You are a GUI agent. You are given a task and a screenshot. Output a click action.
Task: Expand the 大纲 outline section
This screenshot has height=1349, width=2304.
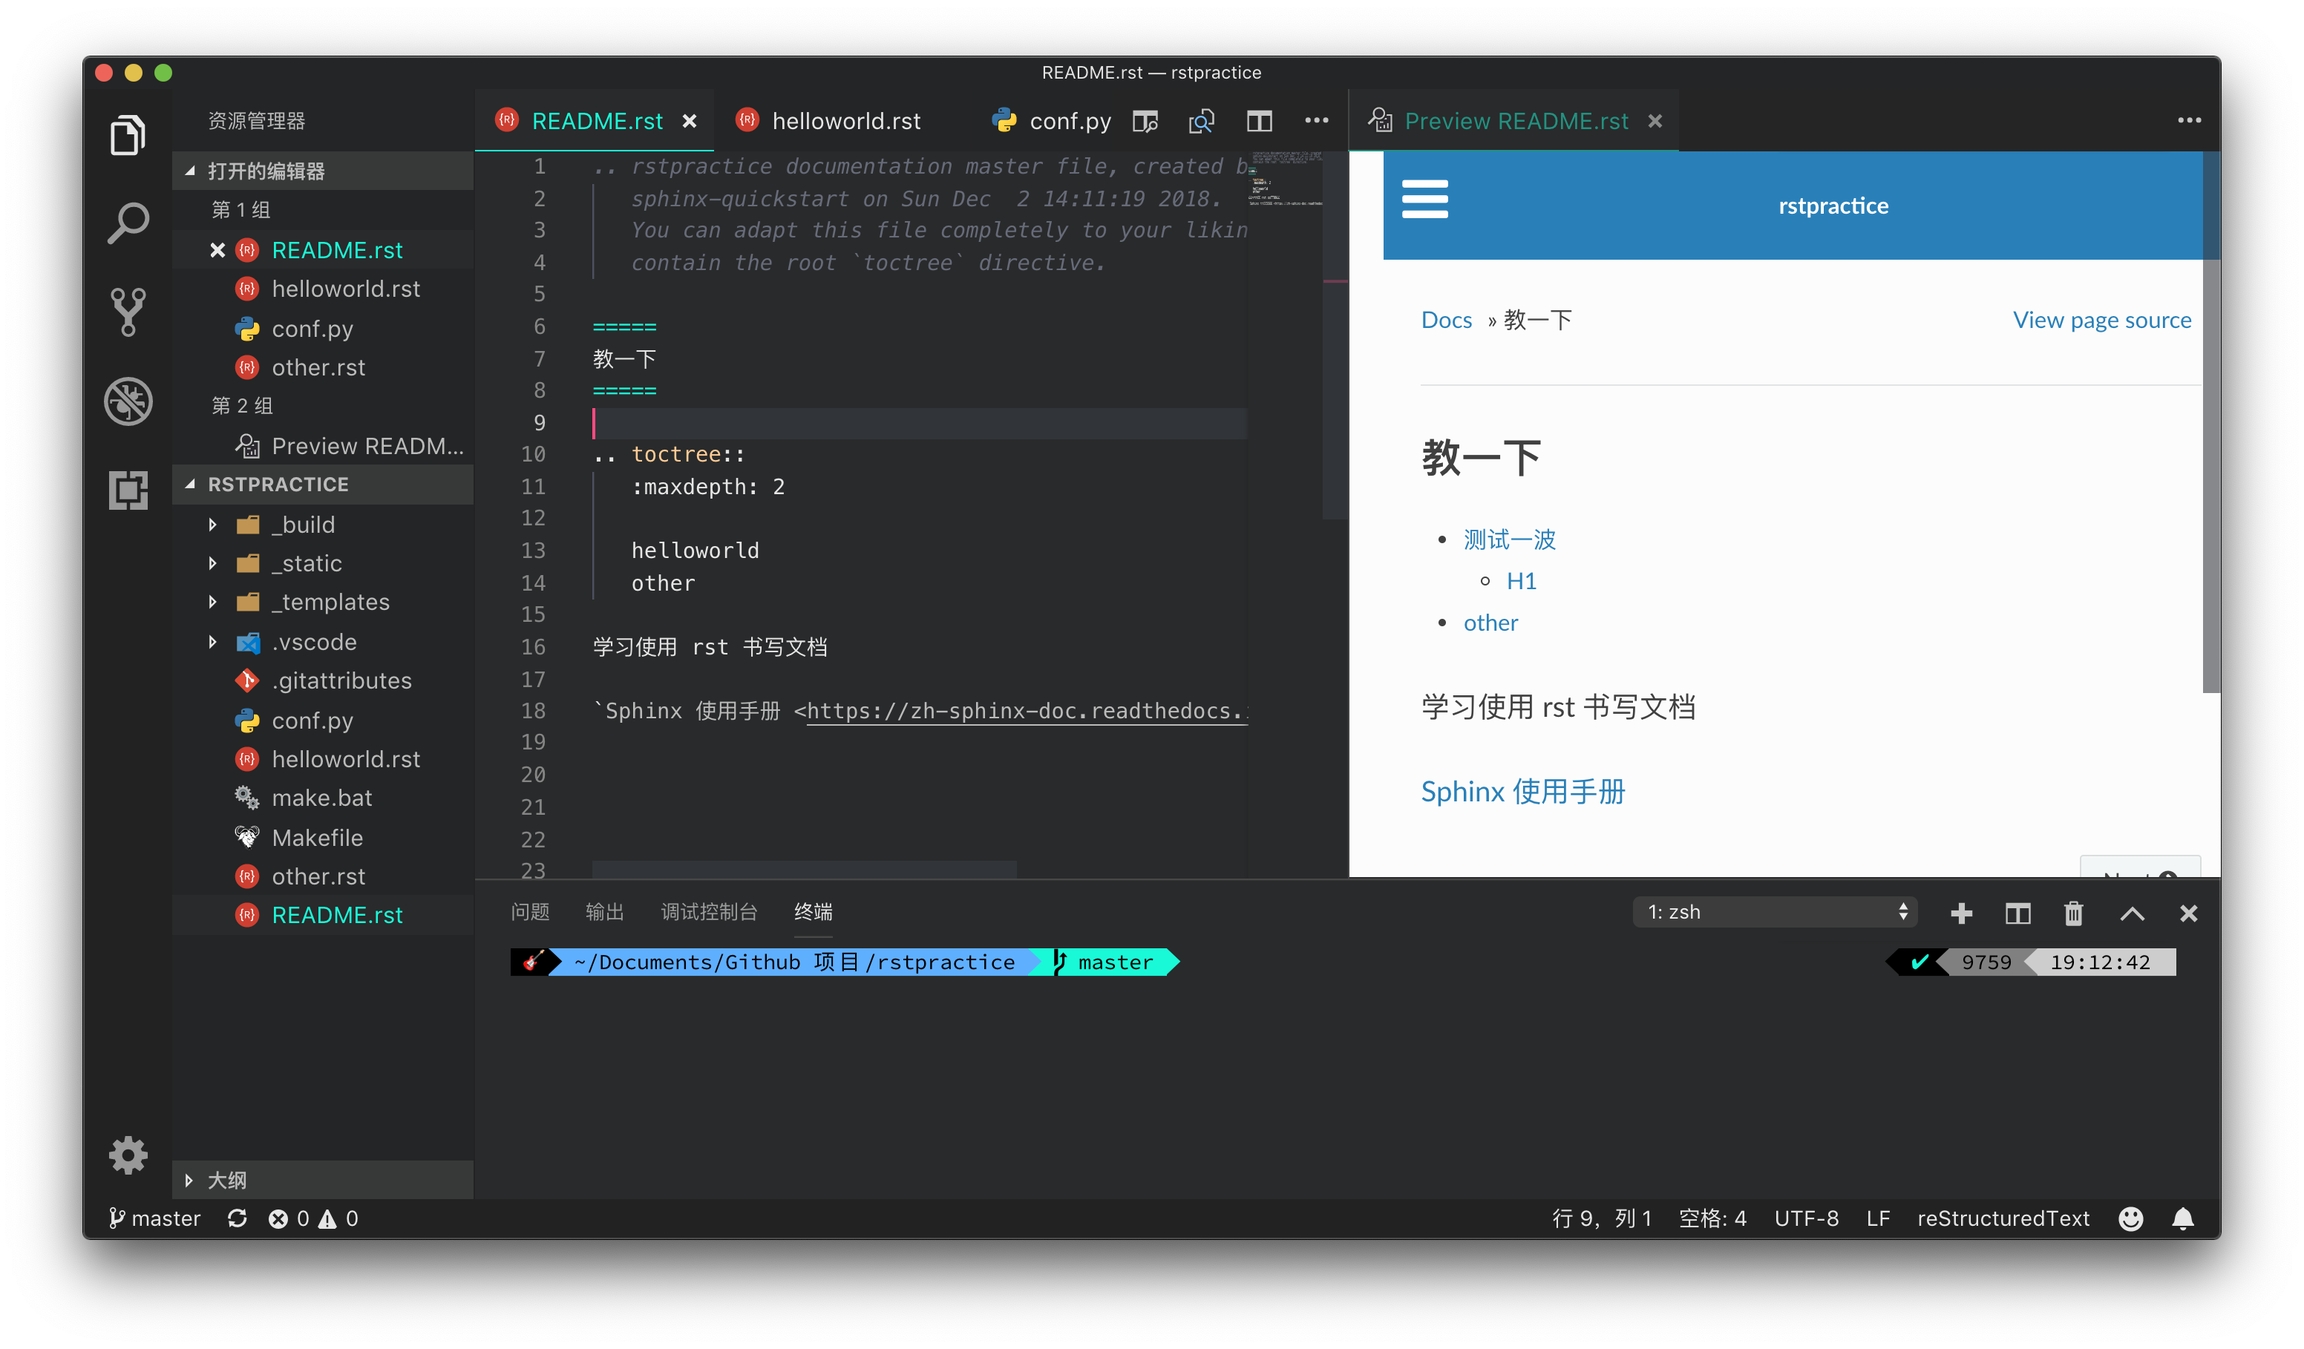[227, 1180]
